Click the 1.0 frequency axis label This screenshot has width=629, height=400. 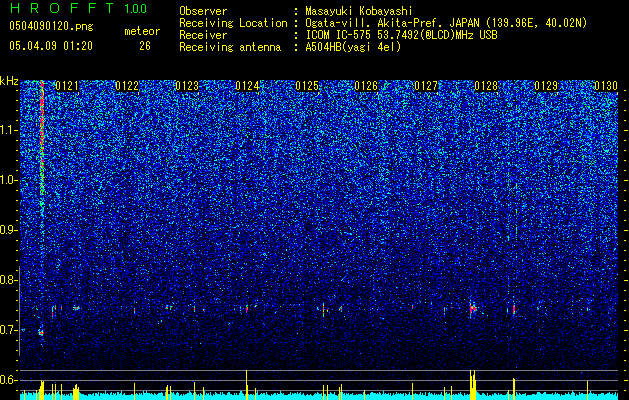[9, 180]
